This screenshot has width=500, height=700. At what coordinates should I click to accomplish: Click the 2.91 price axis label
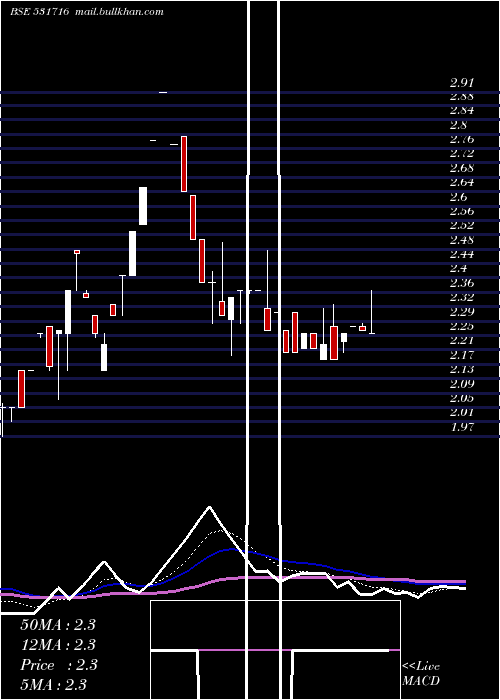(462, 83)
